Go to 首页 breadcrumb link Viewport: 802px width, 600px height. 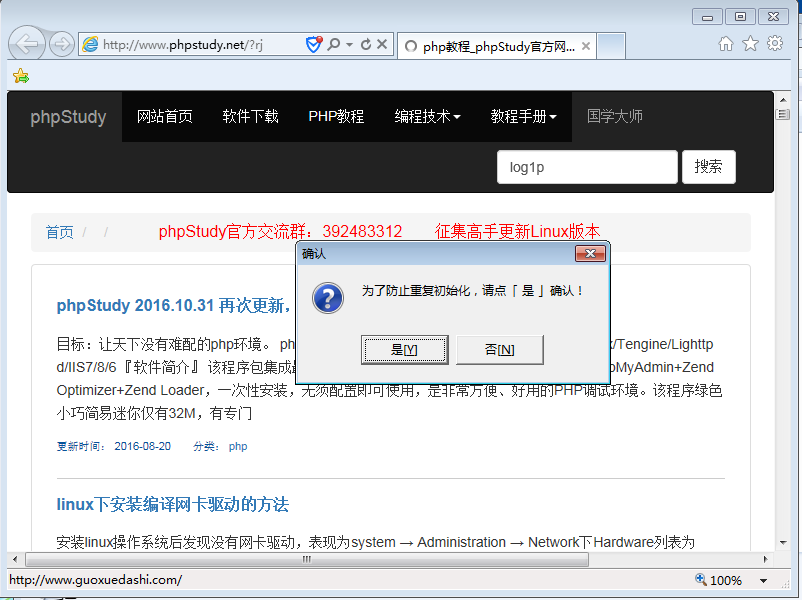click(x=59, y=232)
